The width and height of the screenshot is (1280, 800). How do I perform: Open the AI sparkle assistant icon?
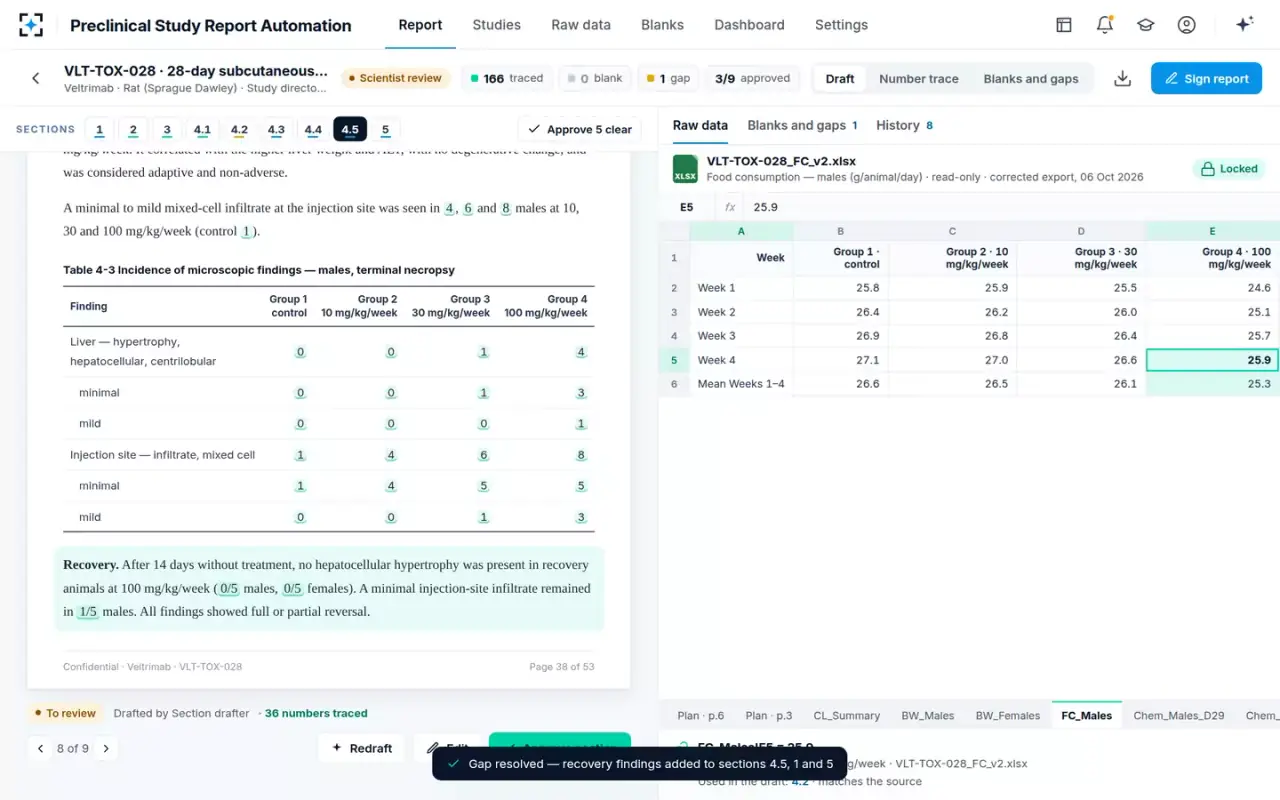click(x=1245, y=25)
